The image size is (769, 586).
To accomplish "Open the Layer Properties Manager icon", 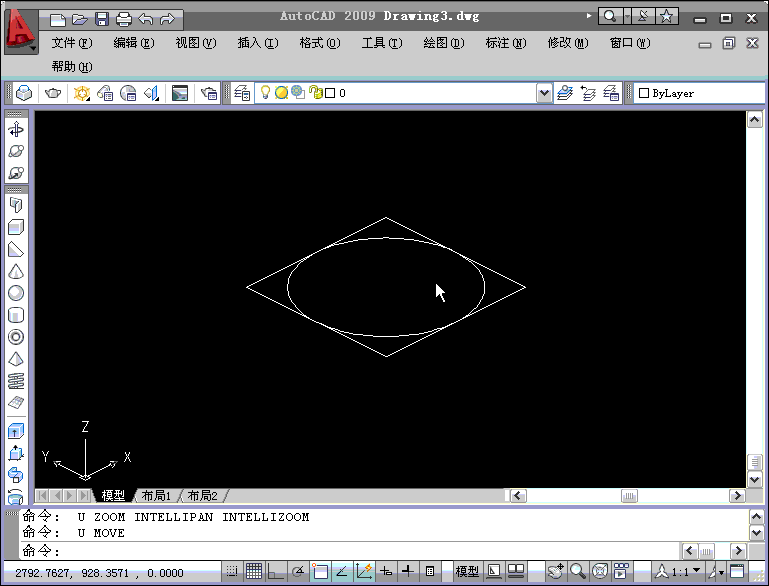I will click(x=242, y=93).
